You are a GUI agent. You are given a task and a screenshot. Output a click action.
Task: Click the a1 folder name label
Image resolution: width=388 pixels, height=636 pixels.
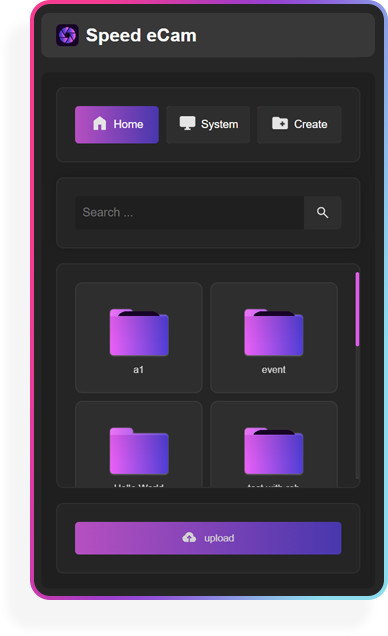(139, 370)
